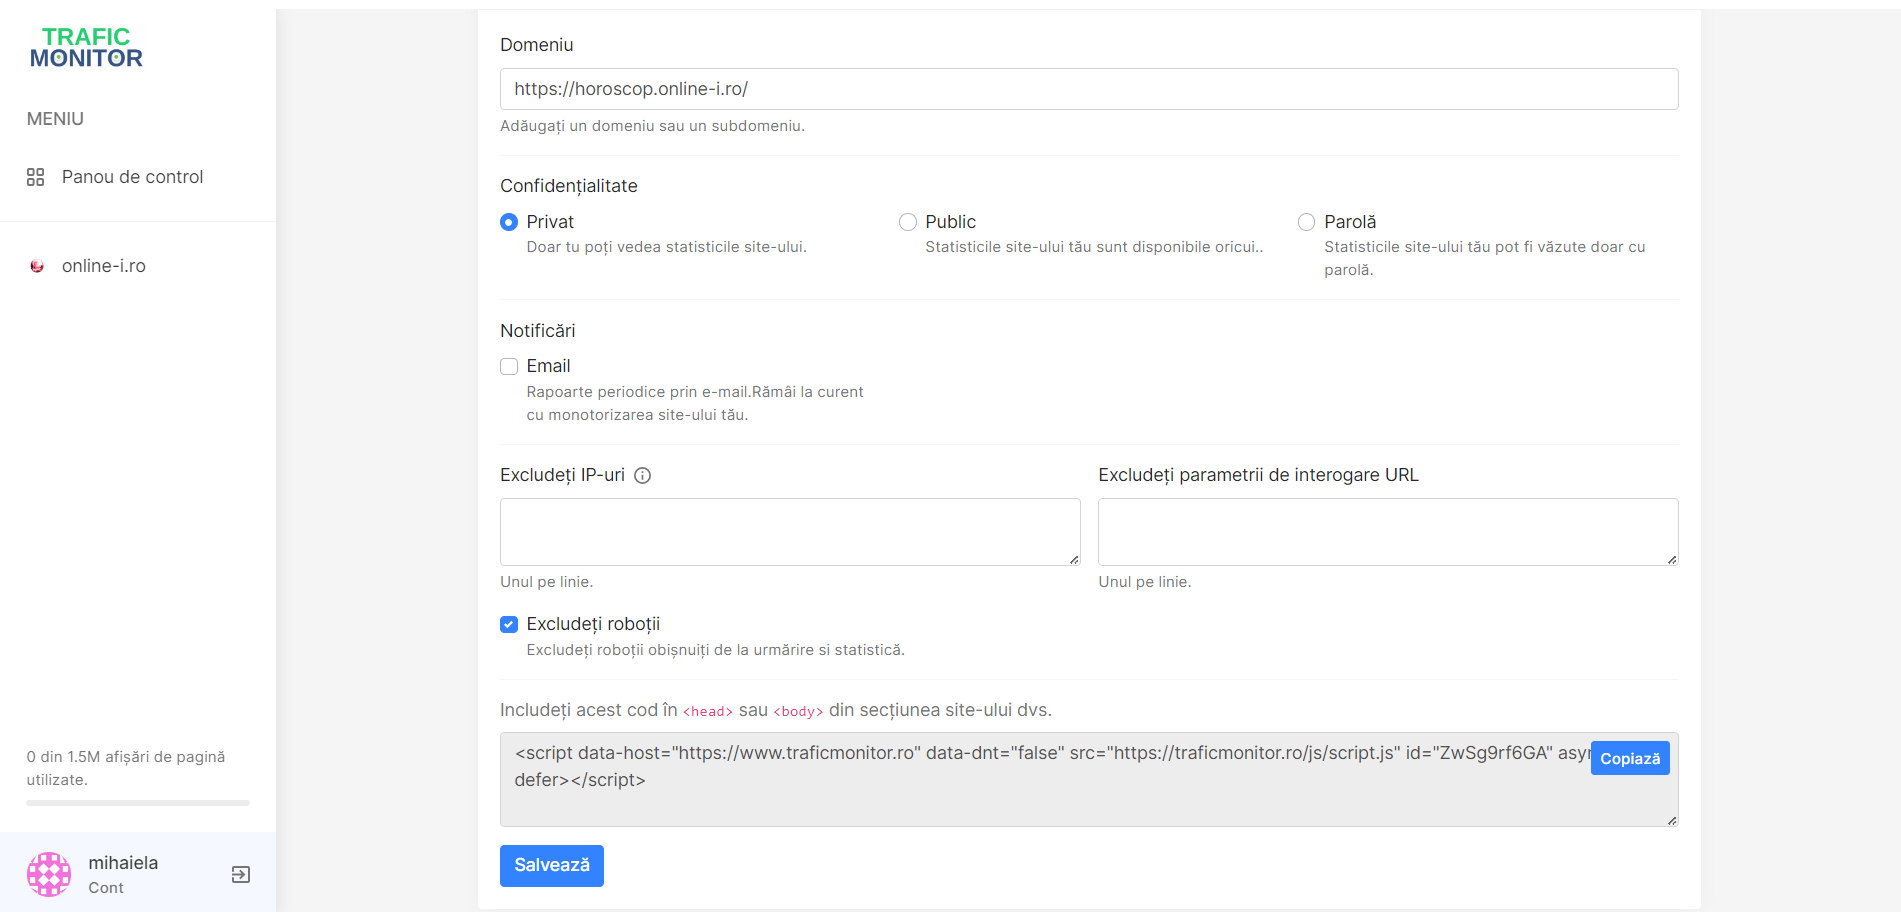Select the Privat confidentiality option
The height and width of the screenshot is (912, 1901).
(509, 222)
